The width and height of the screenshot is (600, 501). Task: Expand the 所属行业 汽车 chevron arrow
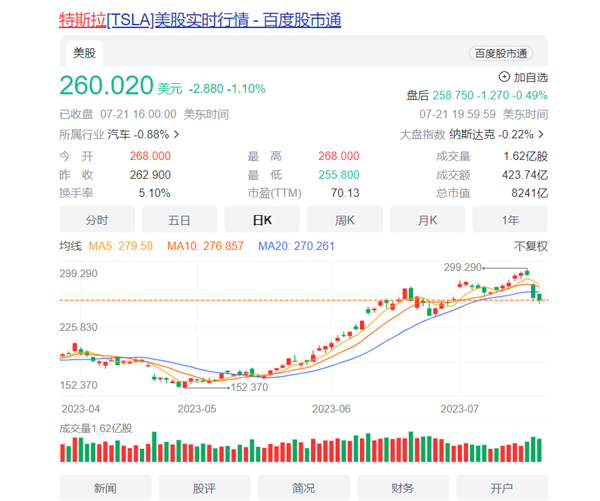tap(176, 134)
